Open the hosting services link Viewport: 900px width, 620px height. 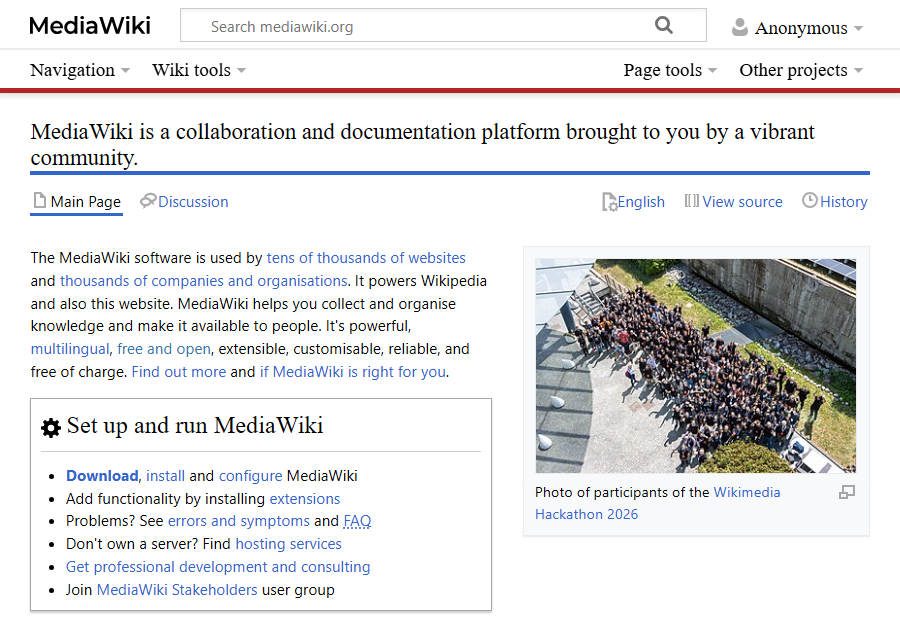click(x=289, y=544)
